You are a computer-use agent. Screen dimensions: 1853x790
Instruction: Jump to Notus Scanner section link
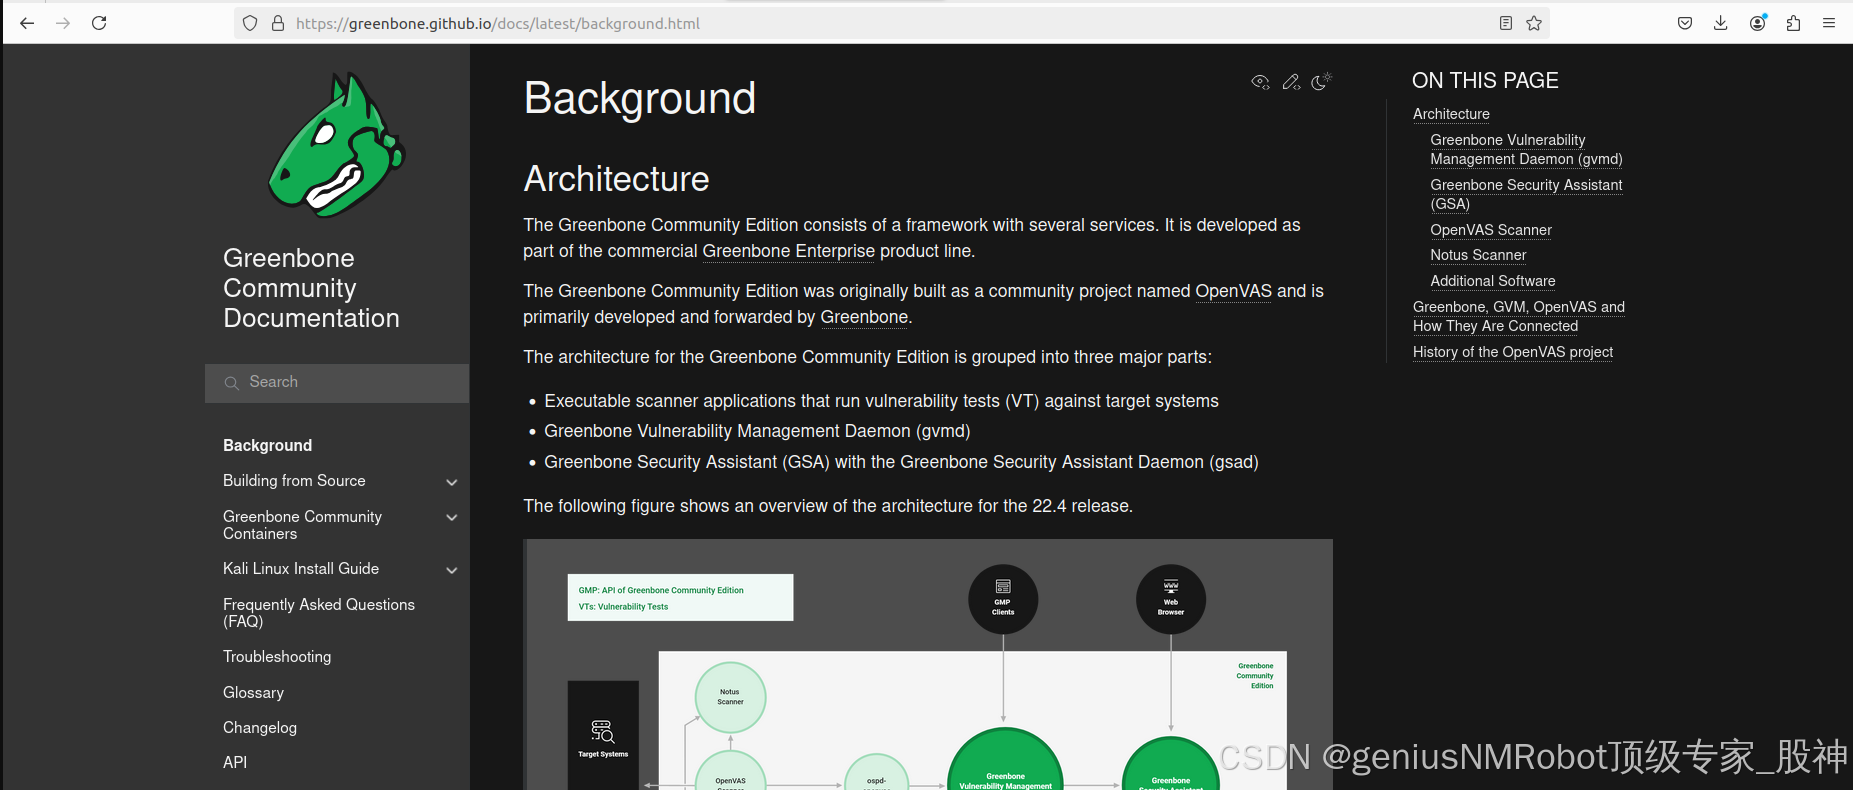click(x=1478, y=255)
